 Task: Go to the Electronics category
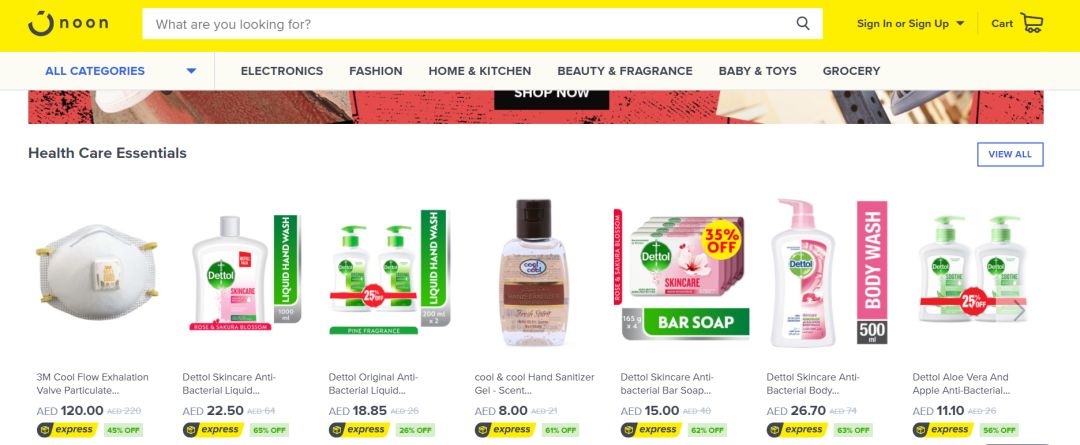[282, 71]
